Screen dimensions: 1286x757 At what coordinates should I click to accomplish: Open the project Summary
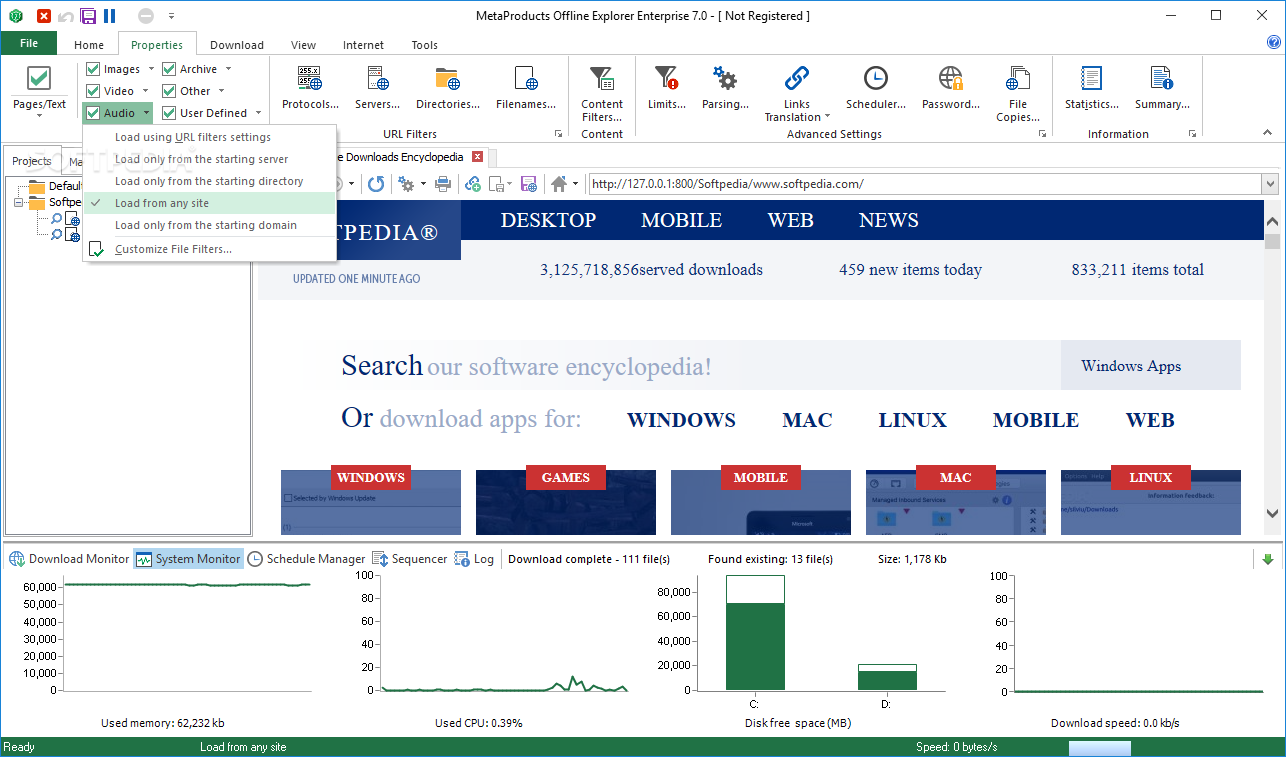coord(1162,88)
